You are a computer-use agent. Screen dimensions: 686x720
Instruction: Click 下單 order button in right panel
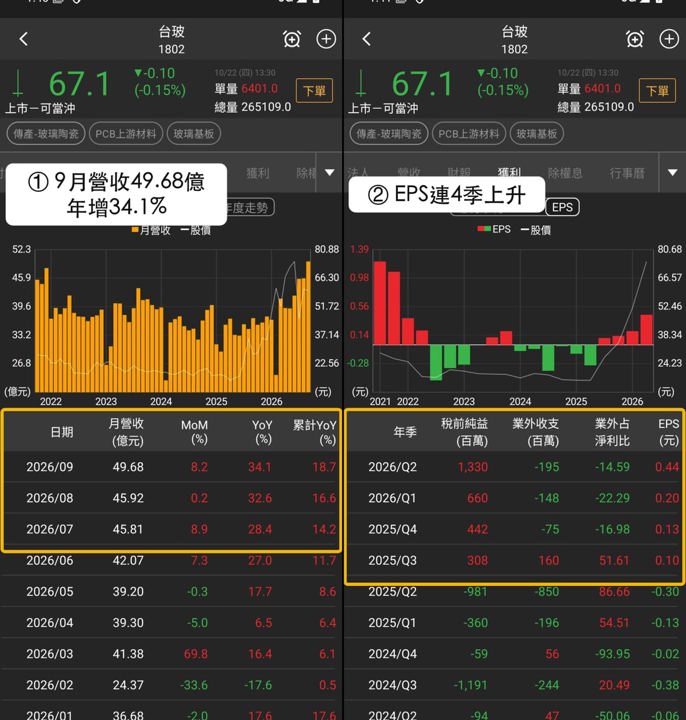[x=657, y=90]
